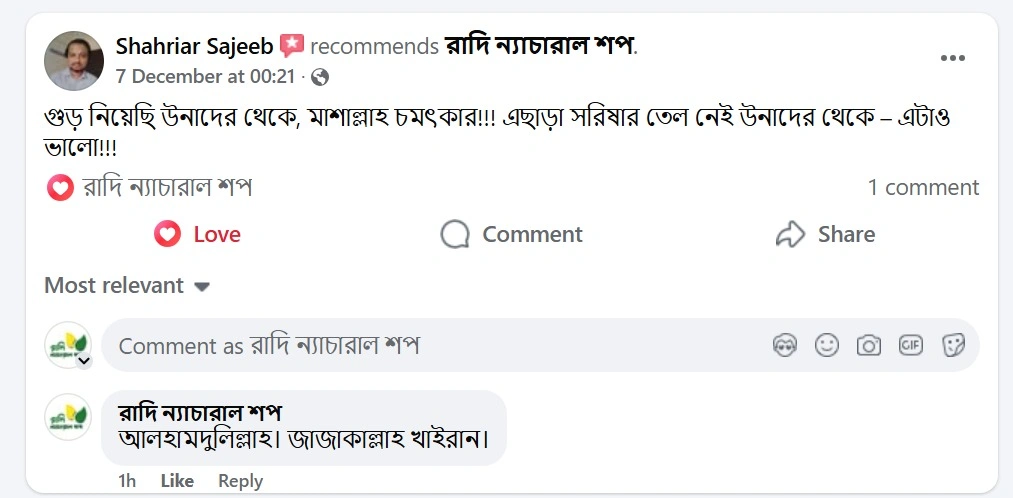Switch commenting identity via avatar chevron
The height and width of the screenshot is (498, 1013).
84,361
